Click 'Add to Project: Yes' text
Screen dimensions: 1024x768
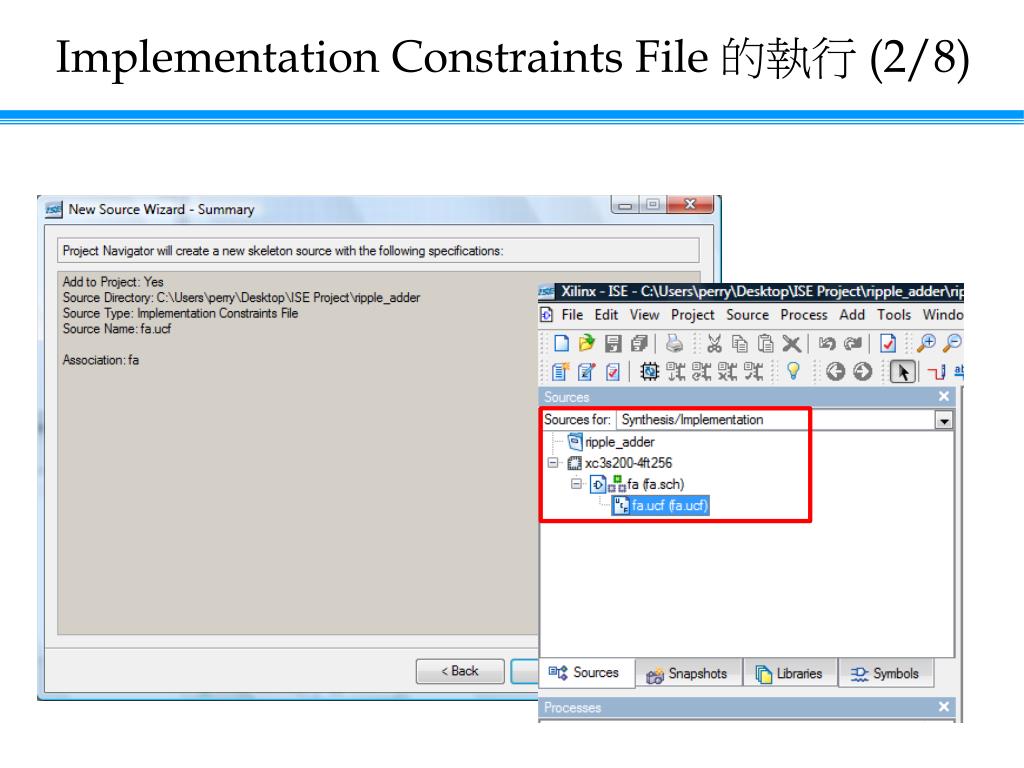point(113,282)
